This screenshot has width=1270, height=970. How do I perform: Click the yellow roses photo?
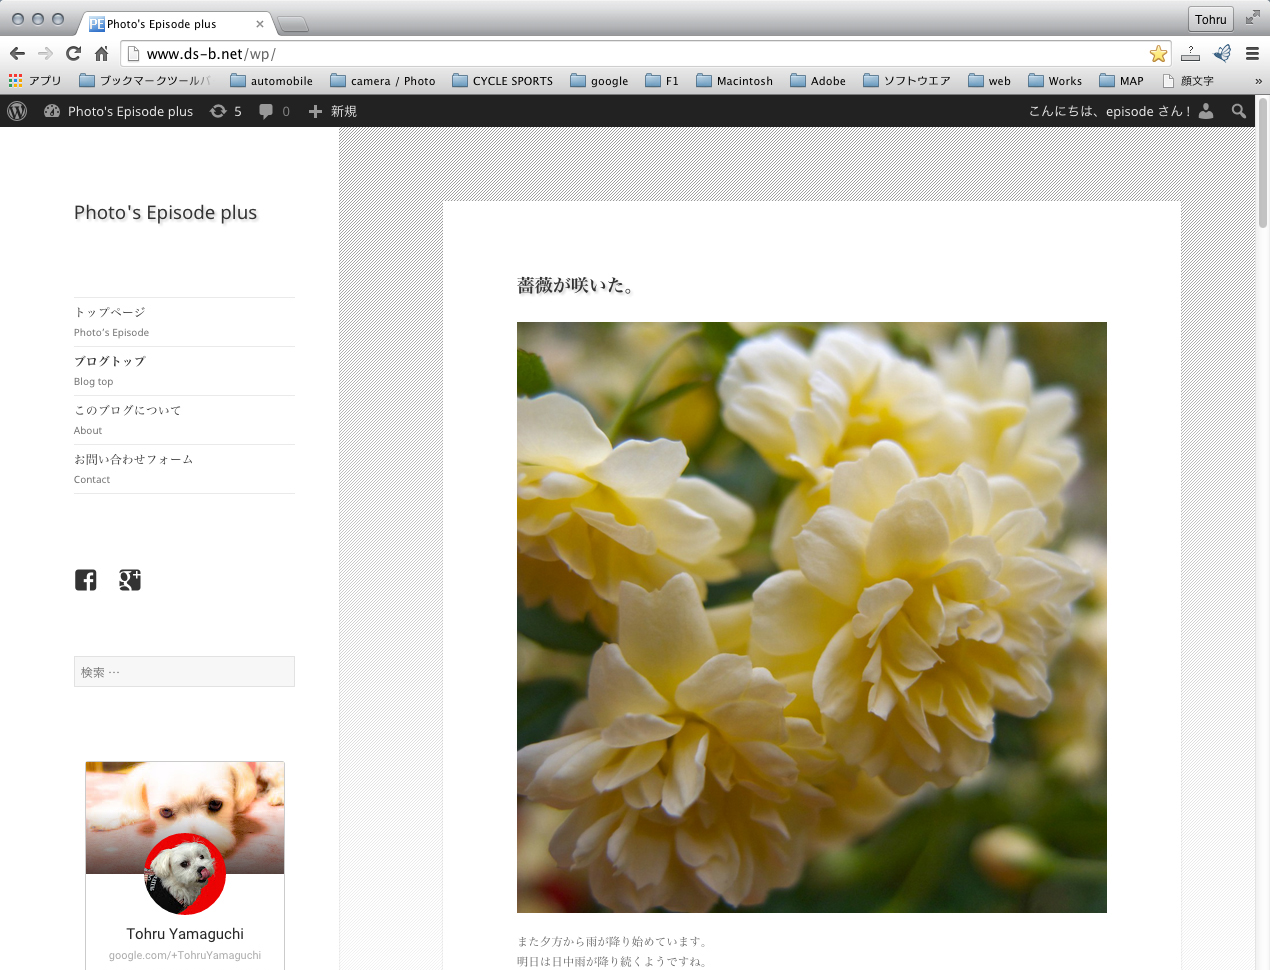811,617
